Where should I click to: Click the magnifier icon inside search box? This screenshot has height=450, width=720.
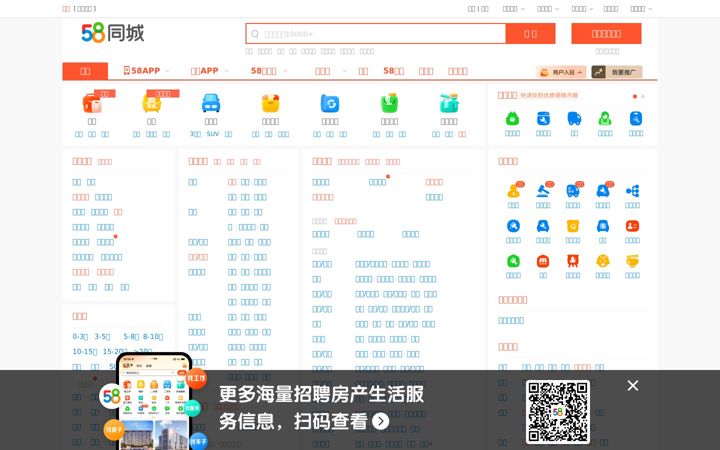click(x=255, y=34)
